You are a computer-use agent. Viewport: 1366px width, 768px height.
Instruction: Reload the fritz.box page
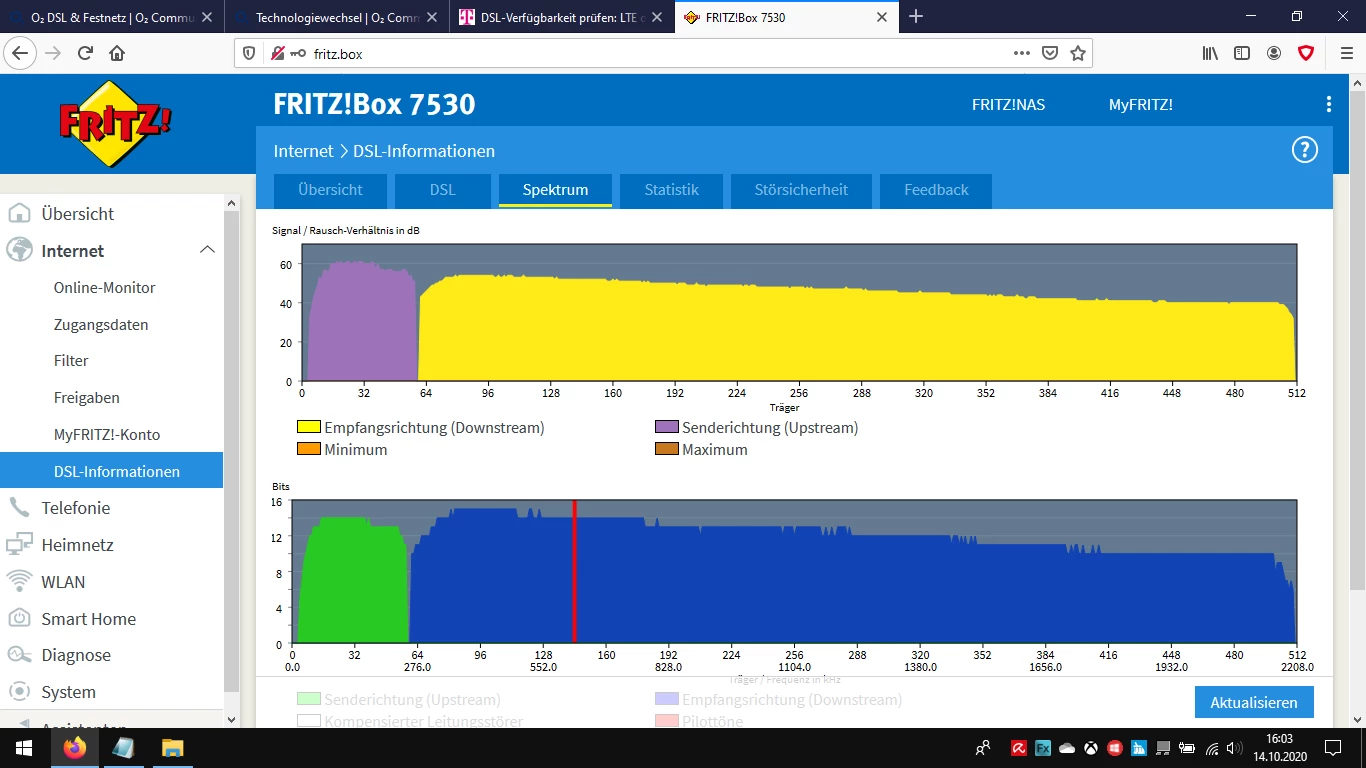85,54
